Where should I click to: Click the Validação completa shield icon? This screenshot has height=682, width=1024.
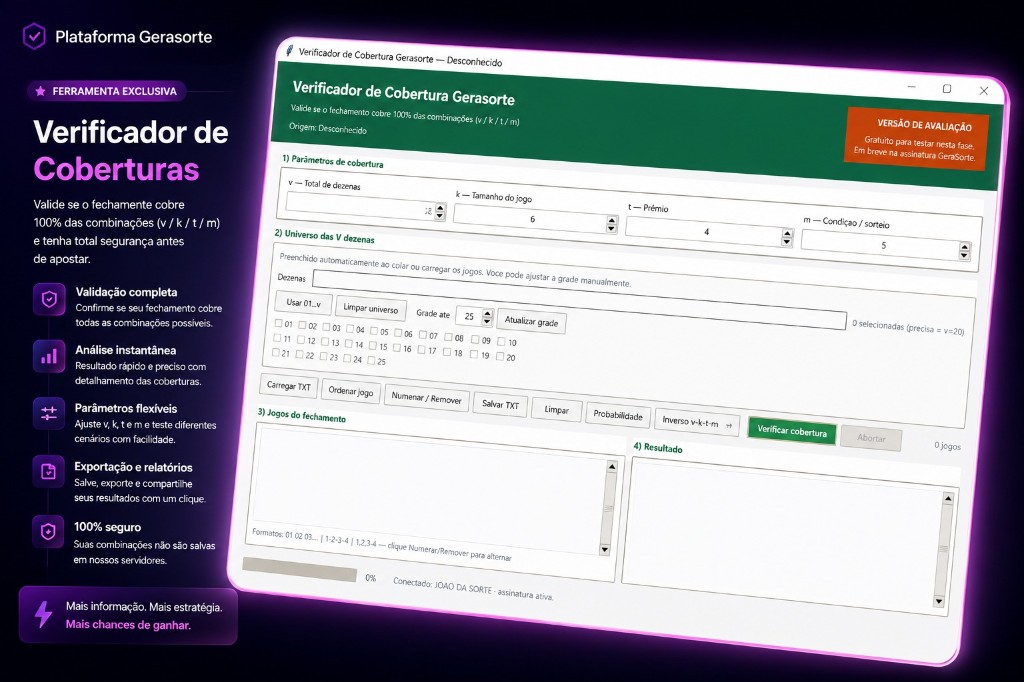49,299
